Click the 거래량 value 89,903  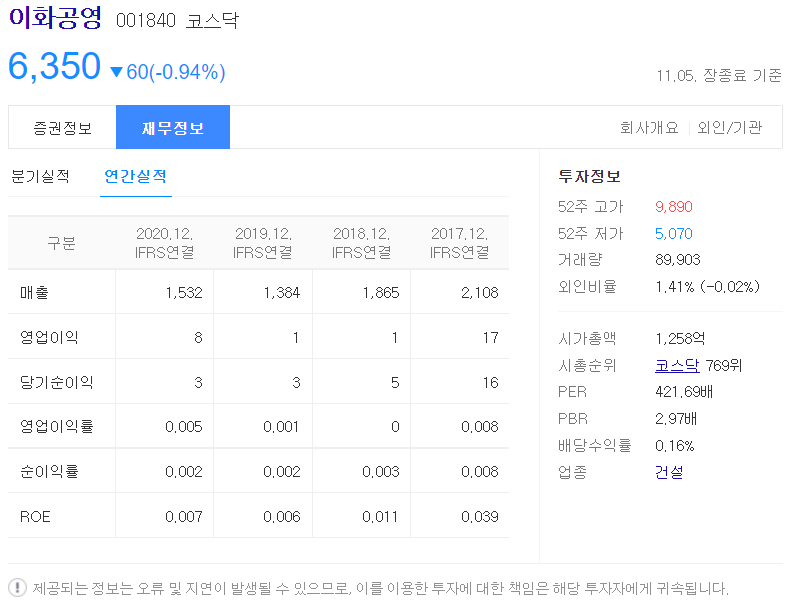tap(678, 260)
